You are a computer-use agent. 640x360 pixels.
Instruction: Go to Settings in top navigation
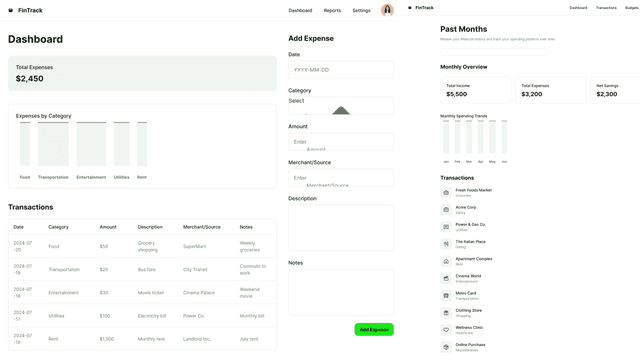coord(361,11)
